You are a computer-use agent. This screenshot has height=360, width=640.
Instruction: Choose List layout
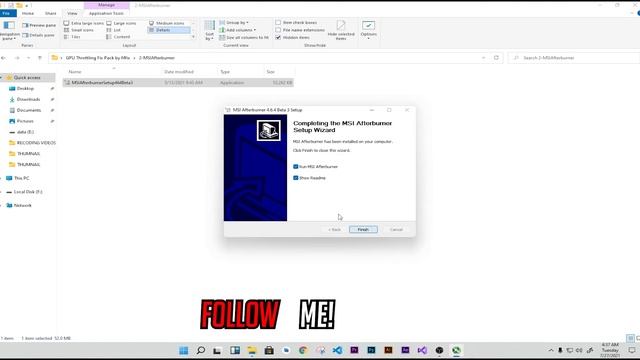click(x=113, y=30)
